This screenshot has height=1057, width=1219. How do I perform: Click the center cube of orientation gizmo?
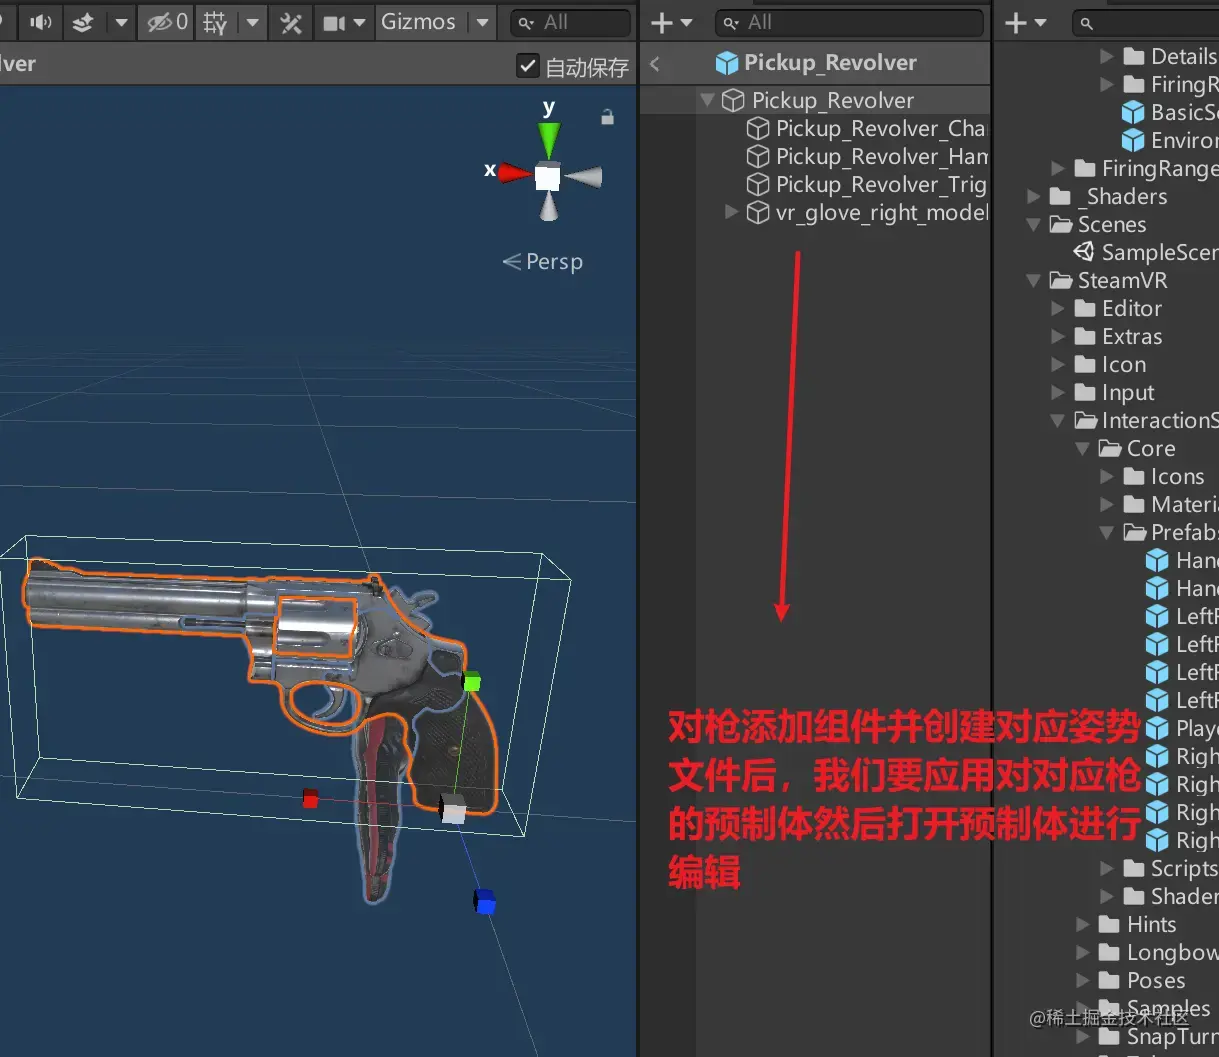pyautogui.click(x=547, y=177)
